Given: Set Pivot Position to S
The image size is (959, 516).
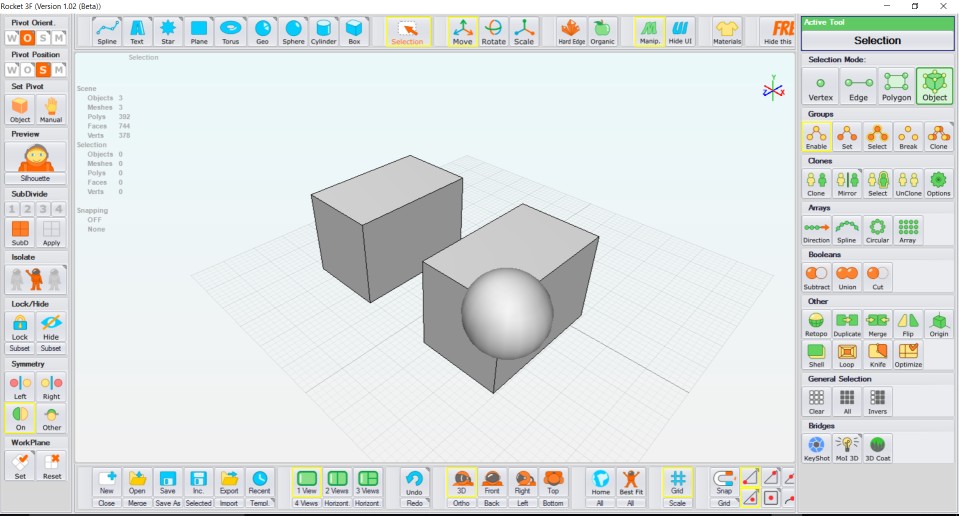Looking at the screenshot, I should [x=43, y=70].
